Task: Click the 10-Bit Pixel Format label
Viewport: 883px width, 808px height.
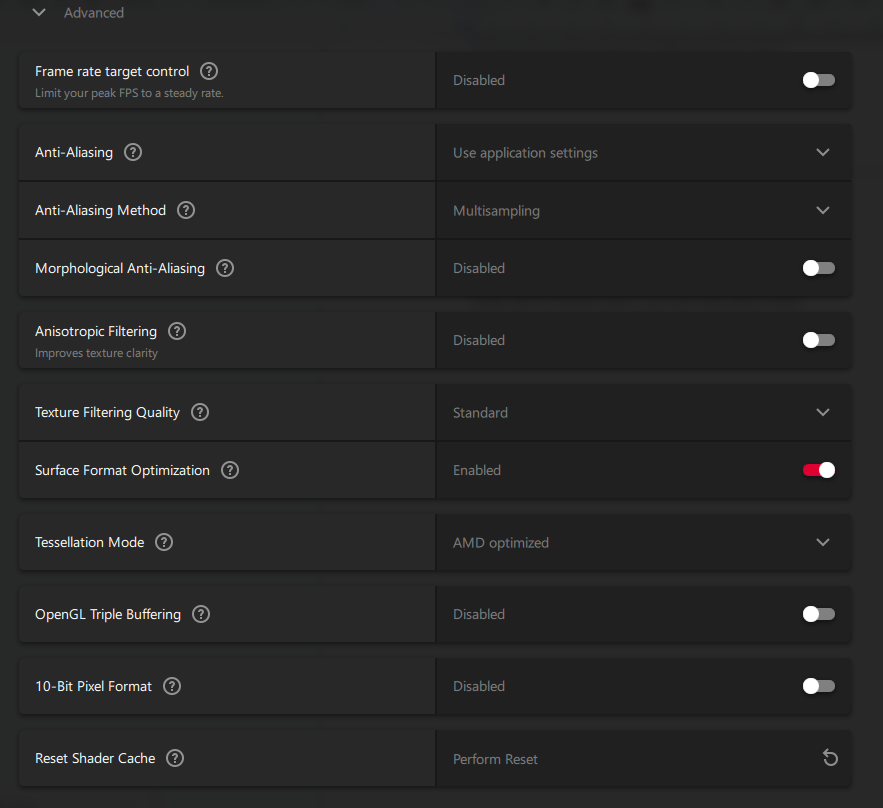Action: tap(93, 686)
